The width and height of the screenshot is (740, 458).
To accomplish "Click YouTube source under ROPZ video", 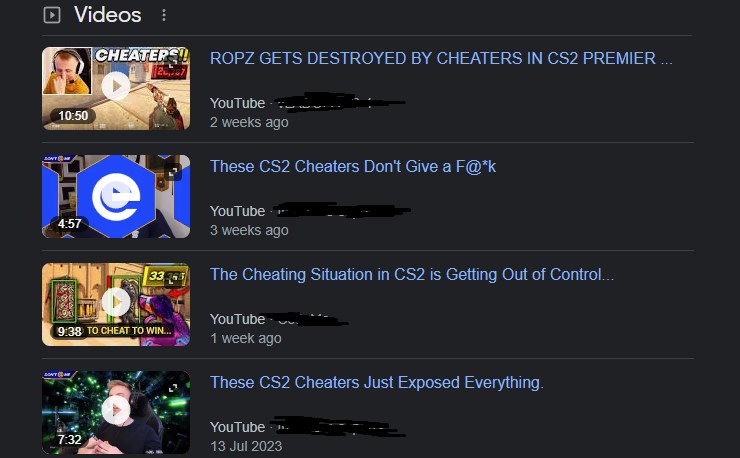I will pos(237,103).
